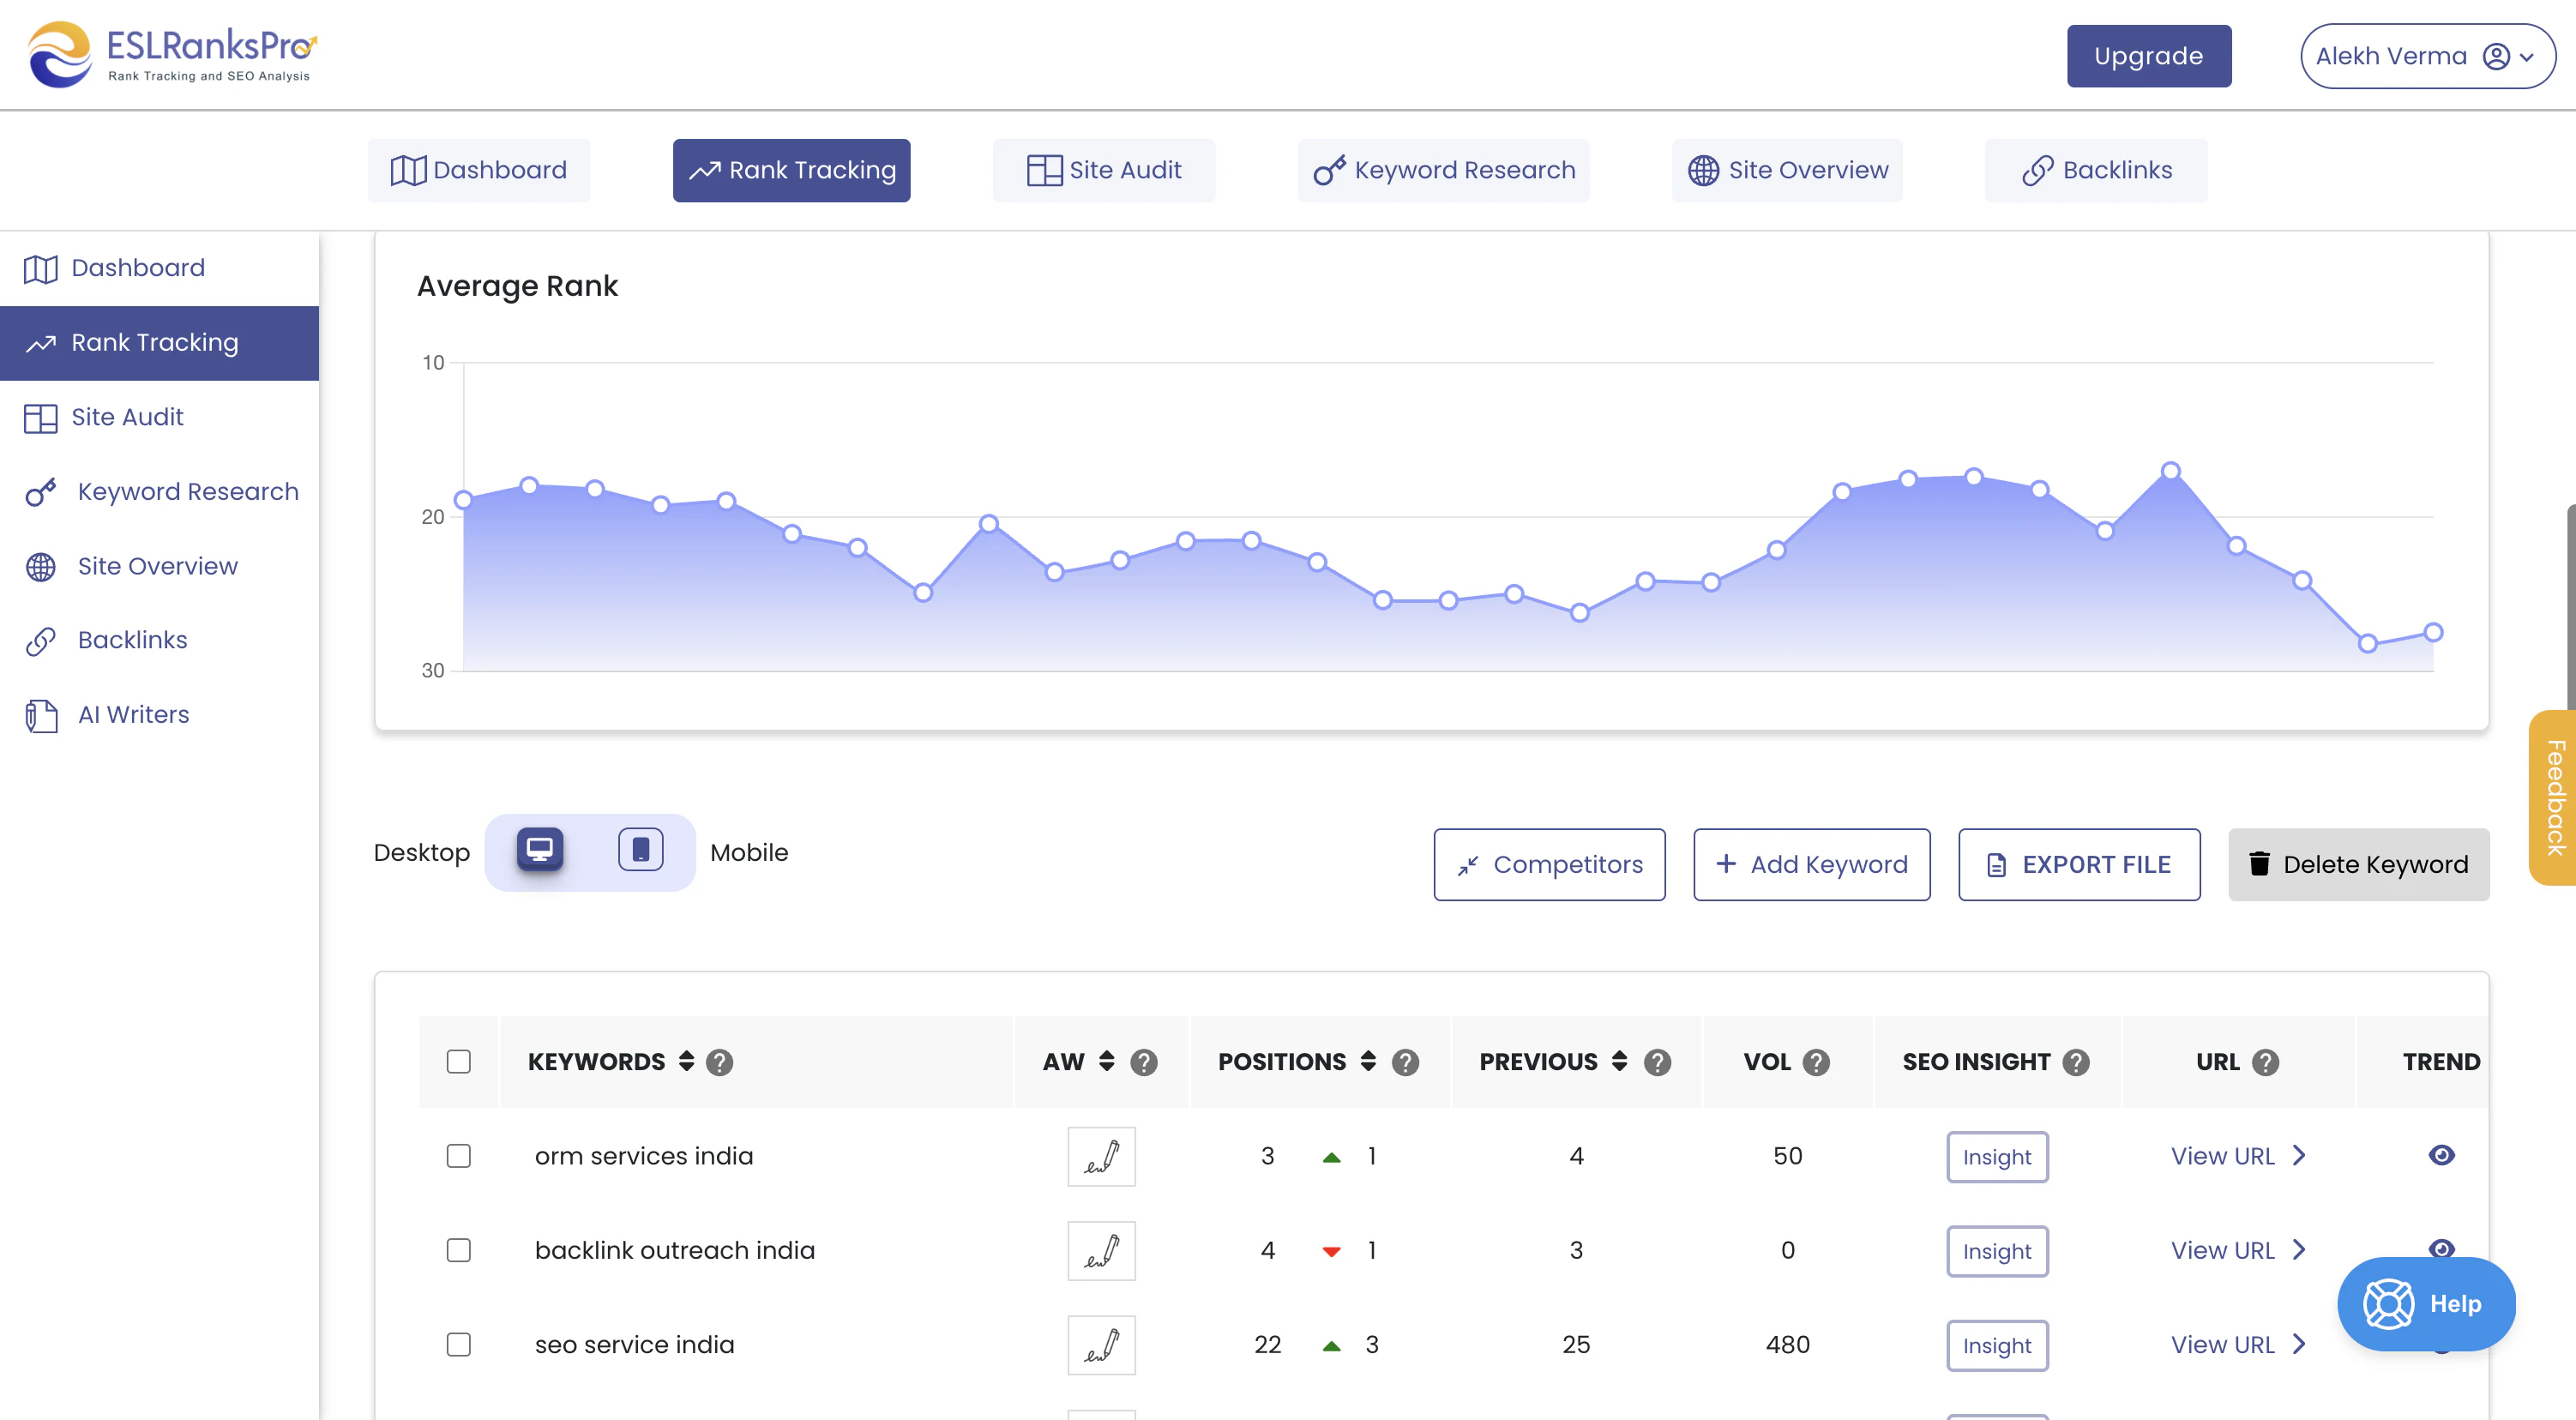Screen dimensions: 2576x1420
Task: Click the SEO INSIGHT question mark icon
Action: click(2076, 1062)
